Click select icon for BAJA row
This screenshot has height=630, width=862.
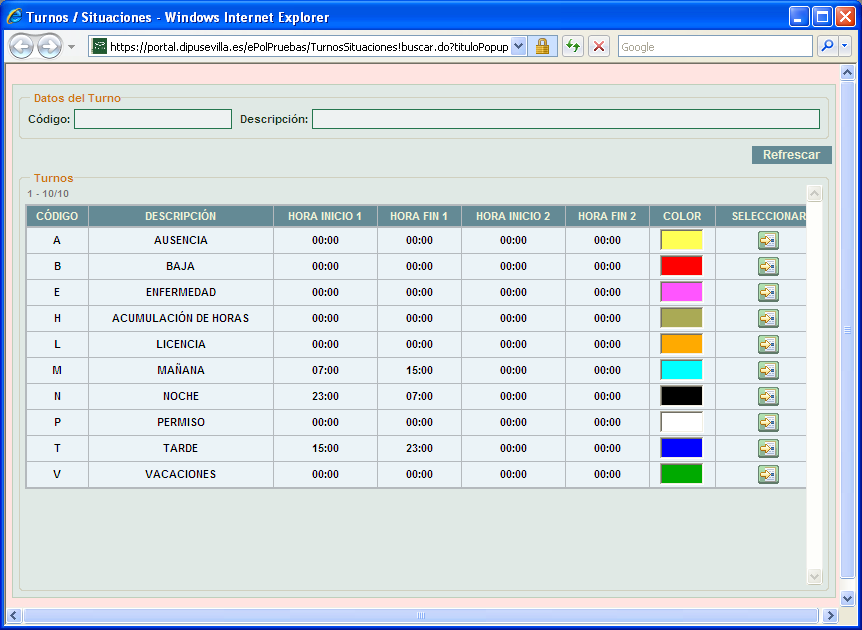tap(767, 266)
